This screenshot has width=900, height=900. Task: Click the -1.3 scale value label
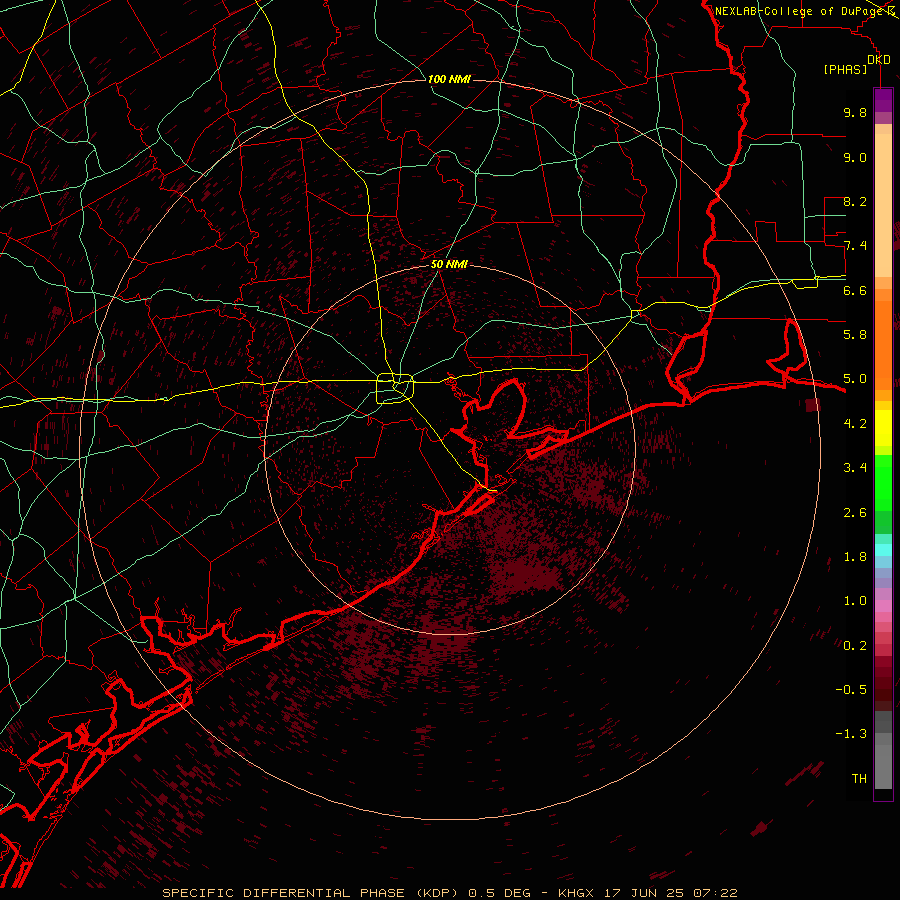point(851,734)
